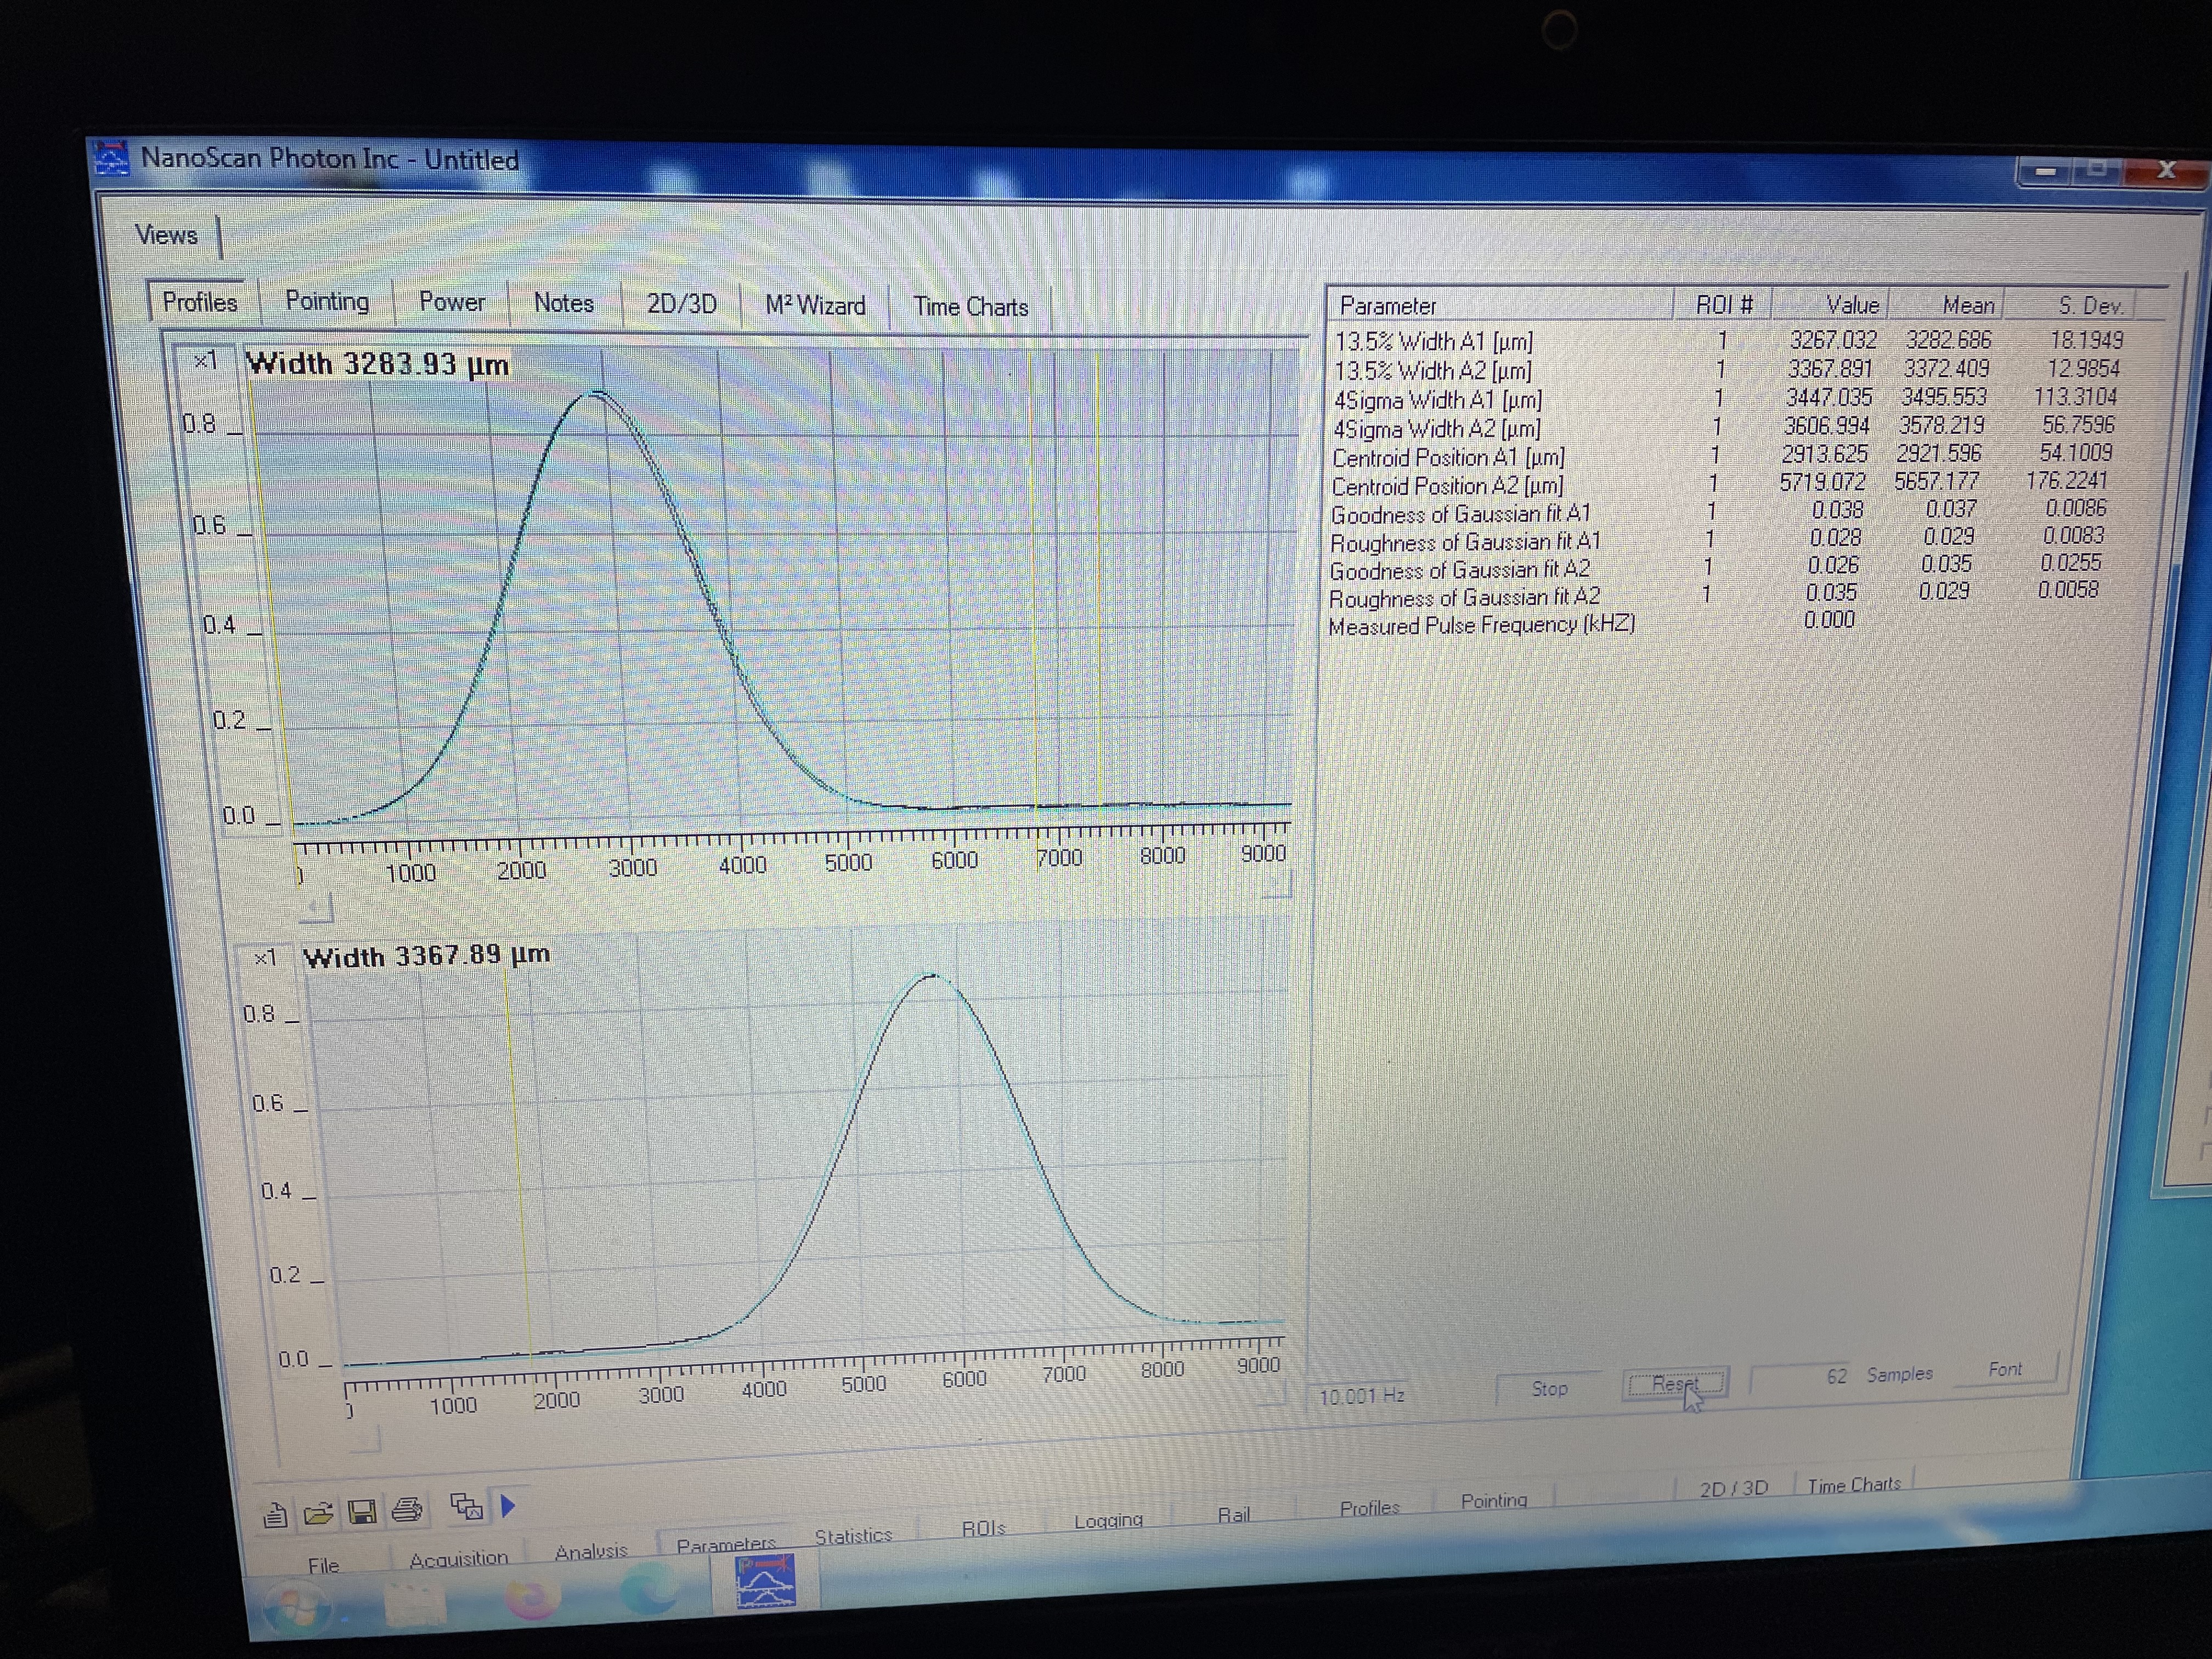The height and width of the screenshot is (1659, 2212).
Task: Select the Parameters ribbon tab
Action: [x=726, y=1545]
